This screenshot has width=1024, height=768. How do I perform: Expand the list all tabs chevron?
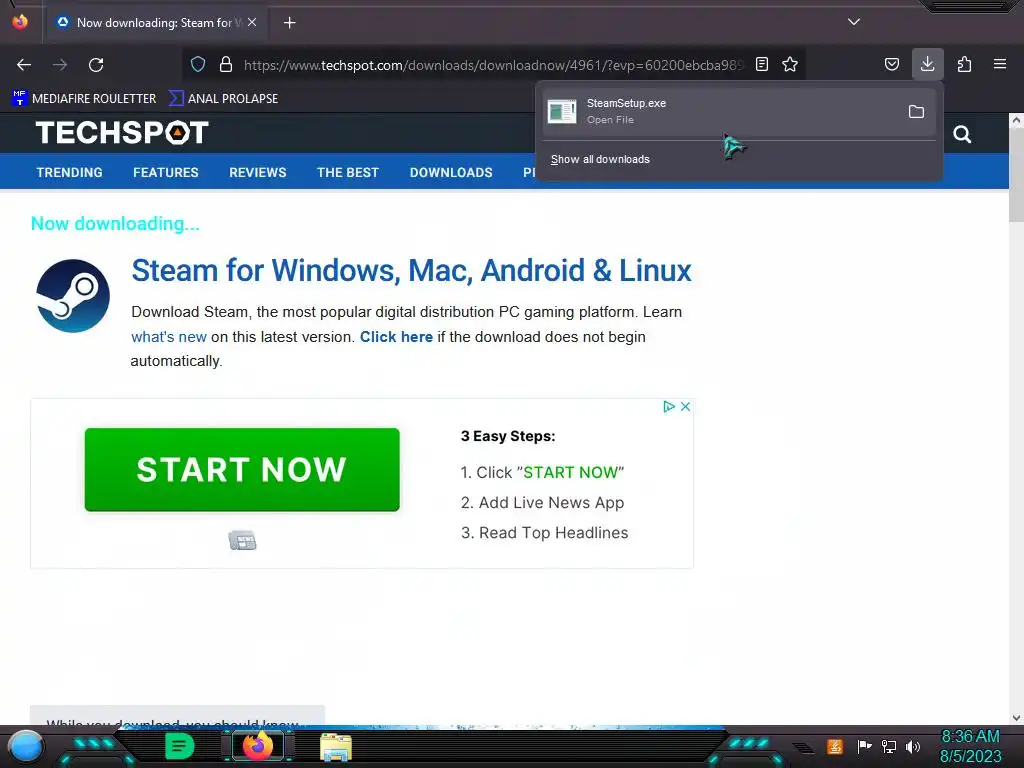pos(854,22)
